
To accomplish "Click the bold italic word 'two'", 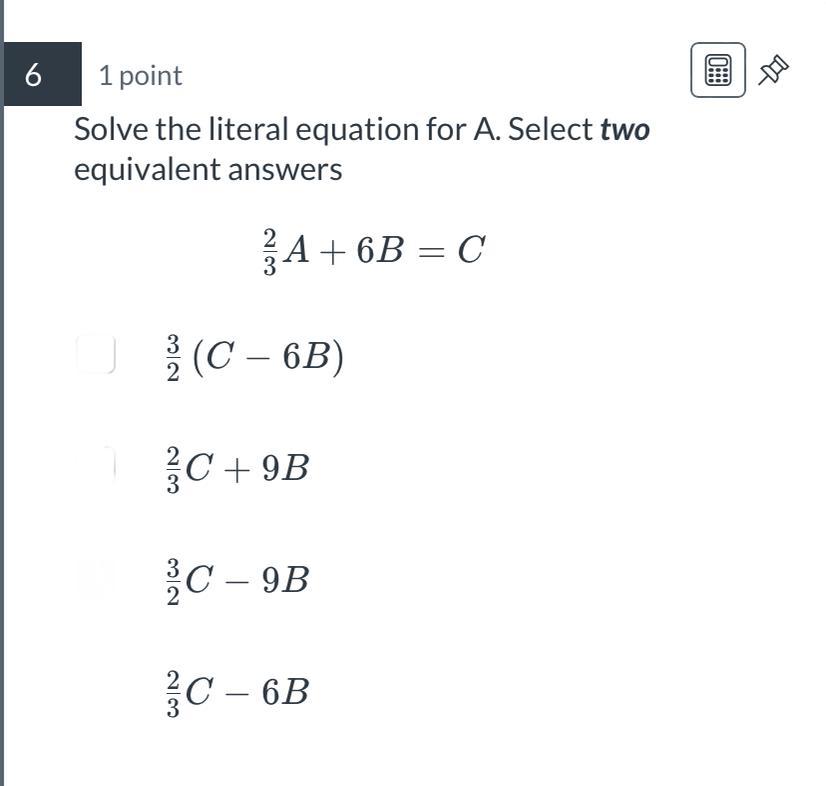I will [625, 130].
